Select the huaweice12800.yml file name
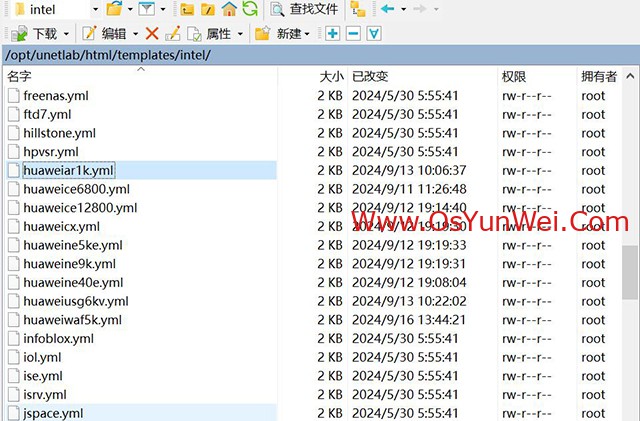Image resolution: width=640 pixels, height=421 pixels. (x=80, y=208)
